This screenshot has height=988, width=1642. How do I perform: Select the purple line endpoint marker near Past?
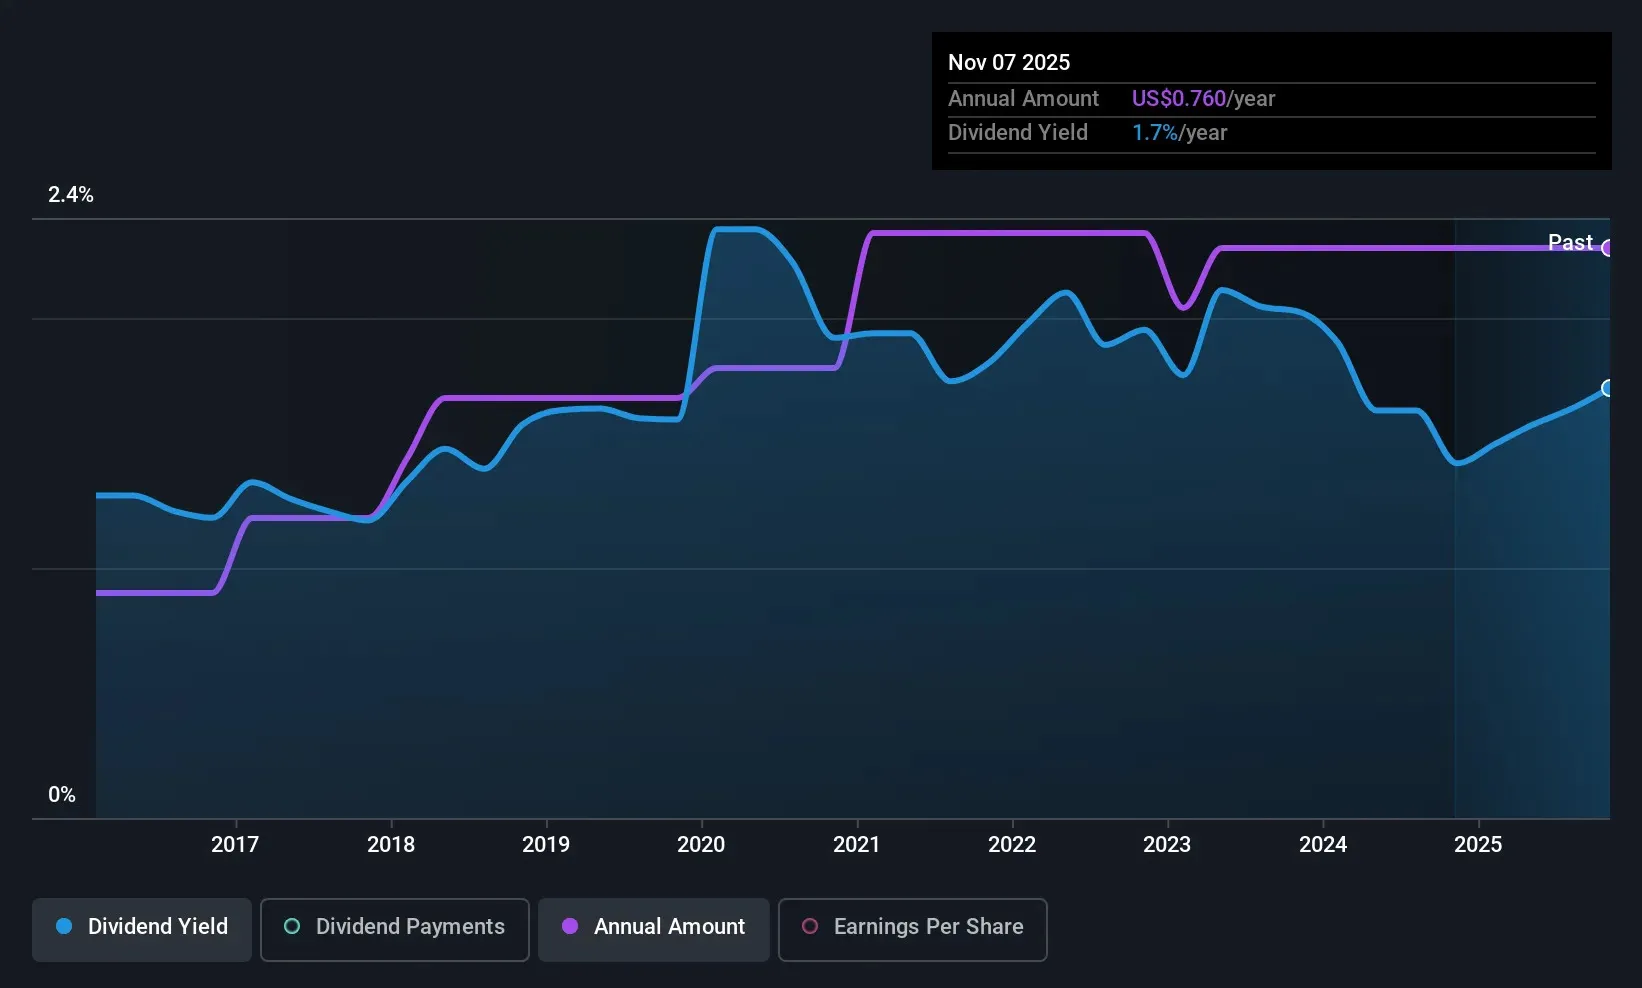(1606, 248)
